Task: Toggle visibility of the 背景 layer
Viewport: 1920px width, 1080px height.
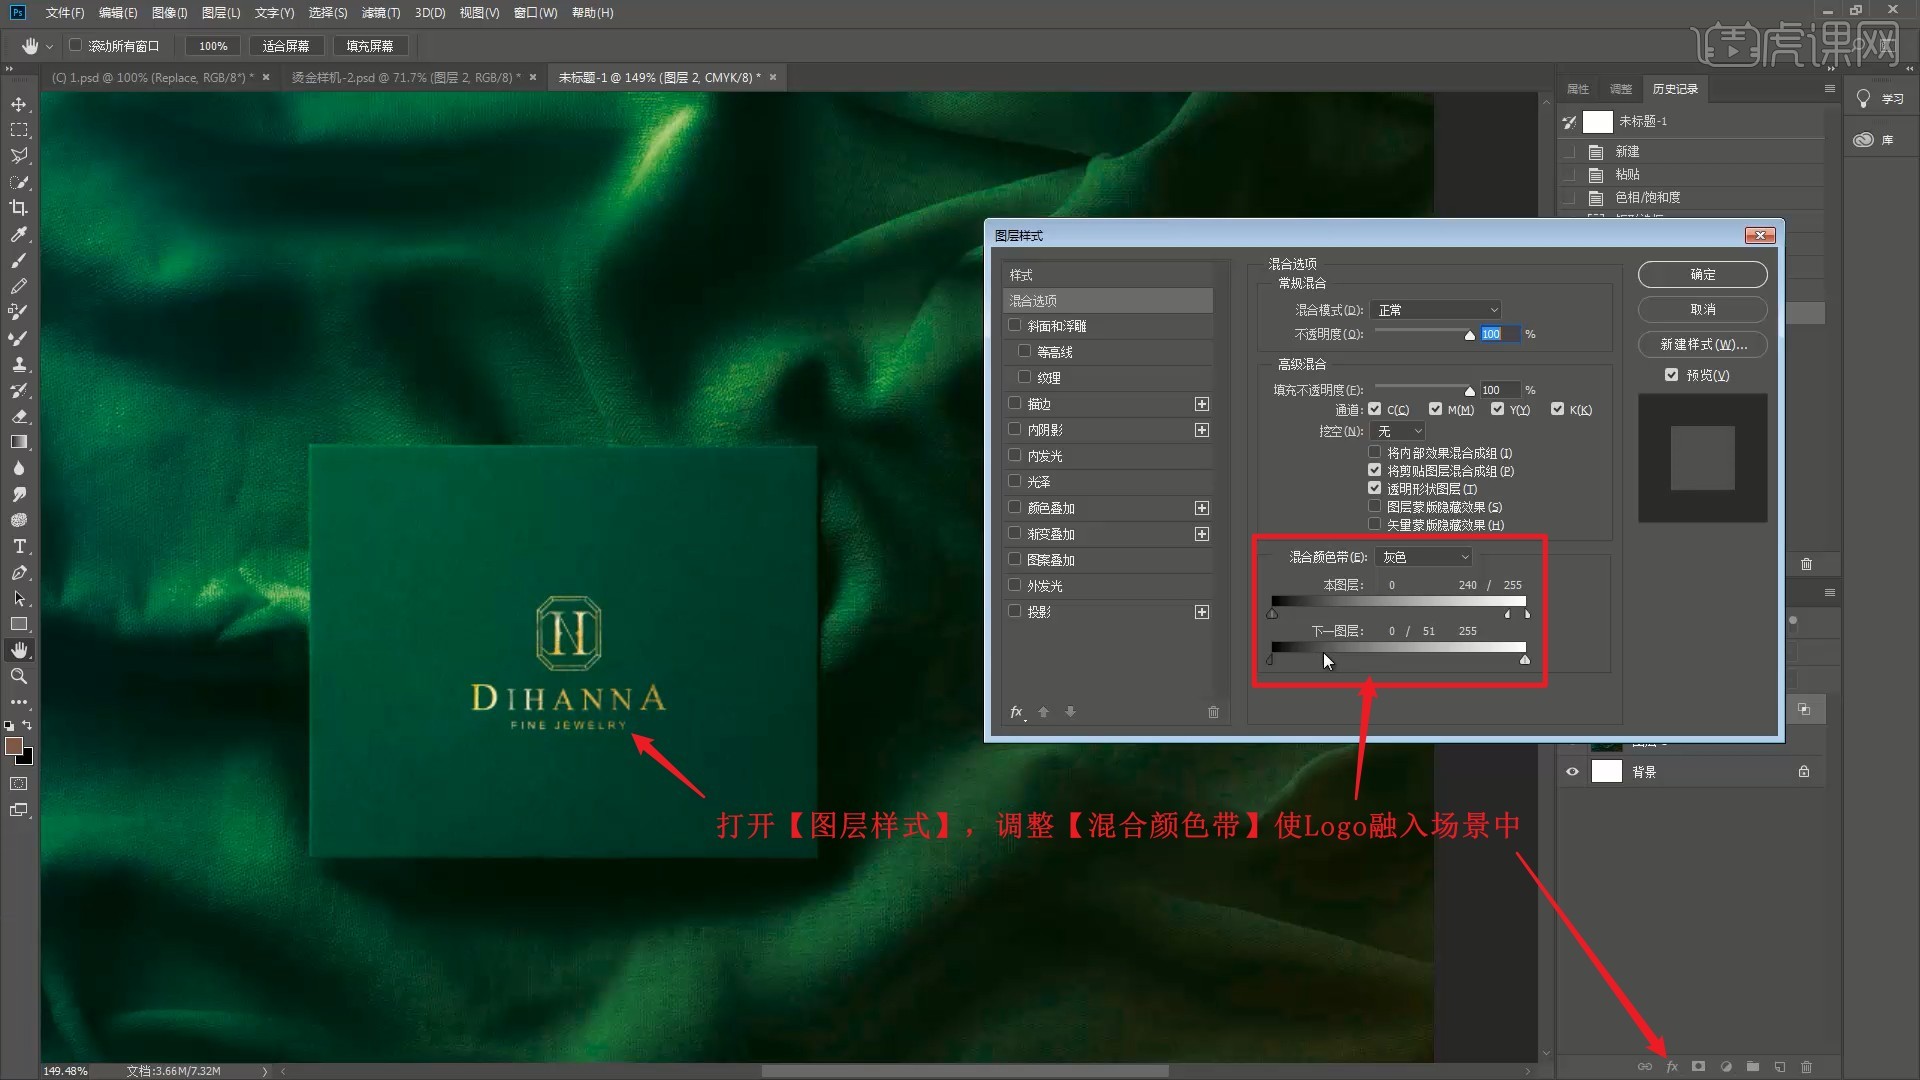Action: coord(1572,771)
